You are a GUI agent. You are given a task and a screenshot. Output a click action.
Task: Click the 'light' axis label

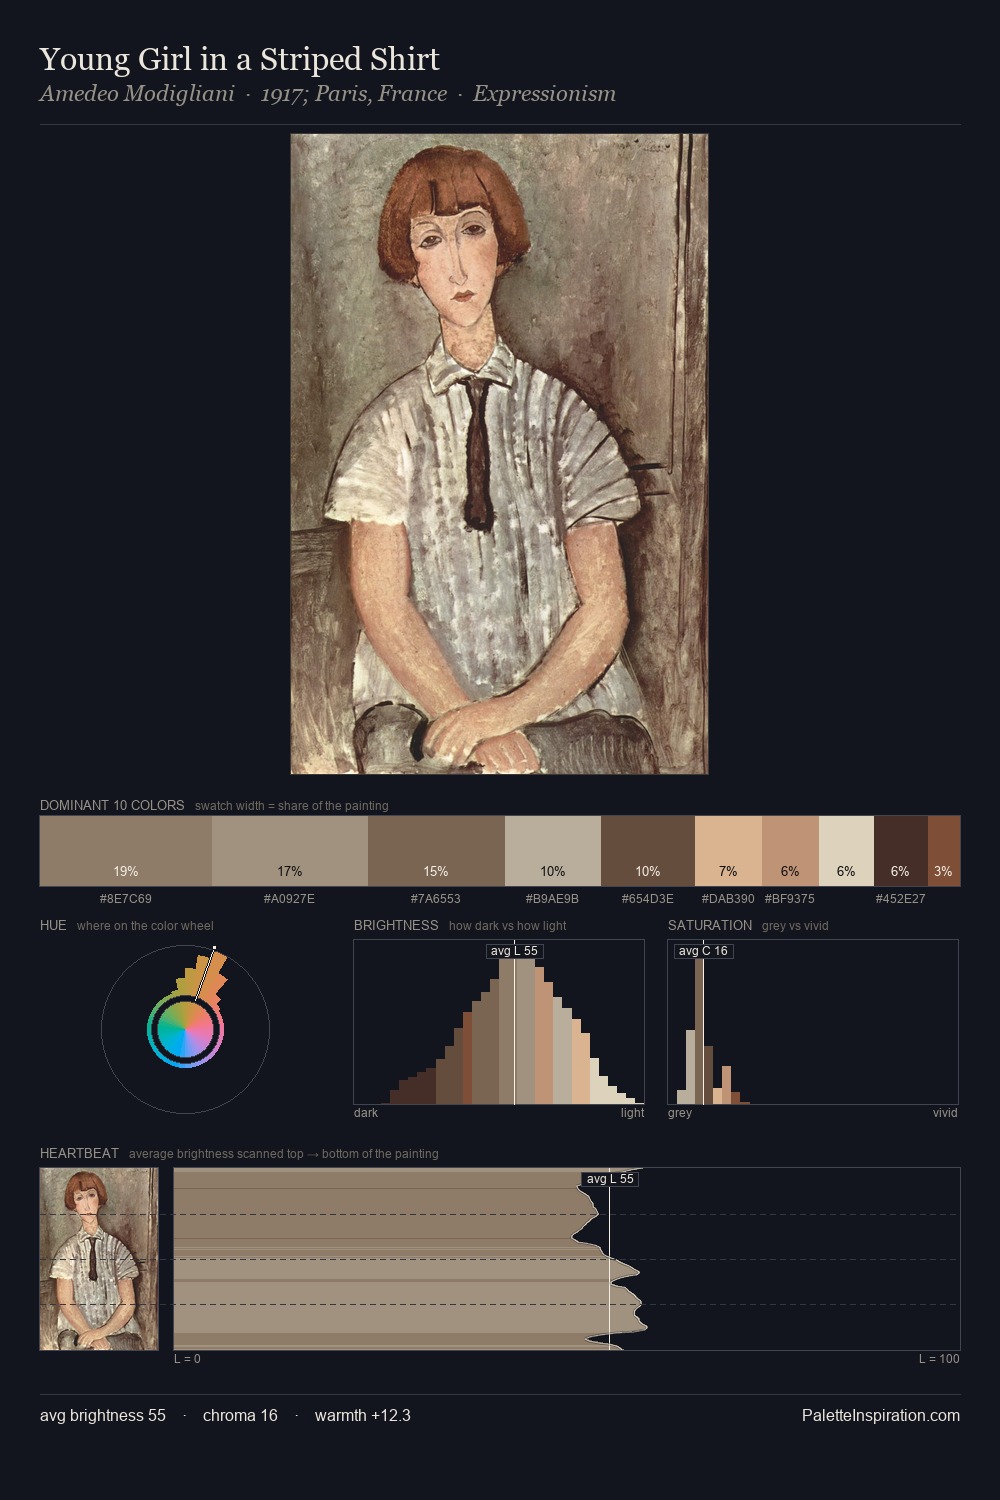coord(633,1112)
